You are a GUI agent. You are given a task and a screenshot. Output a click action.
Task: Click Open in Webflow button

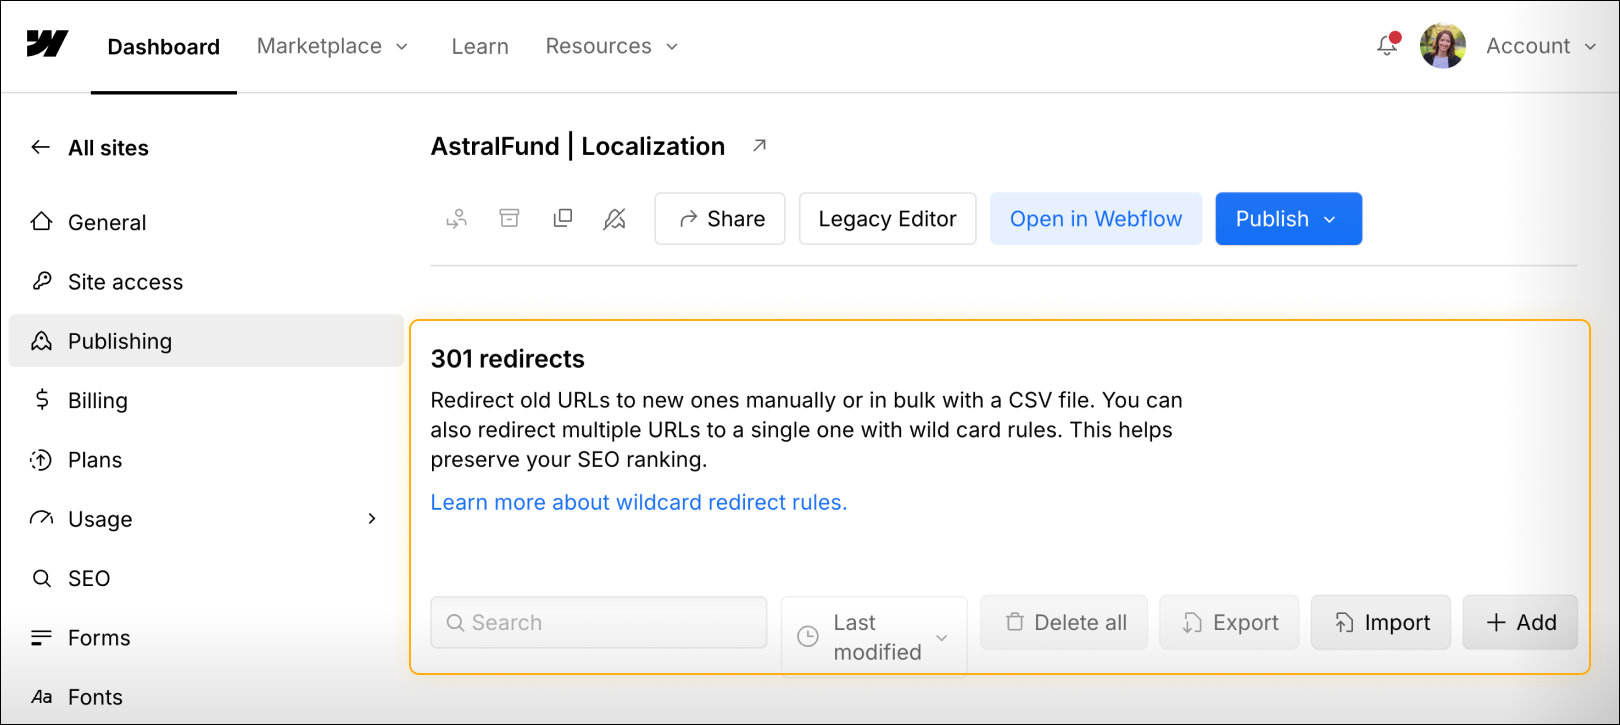(1096, 219)
